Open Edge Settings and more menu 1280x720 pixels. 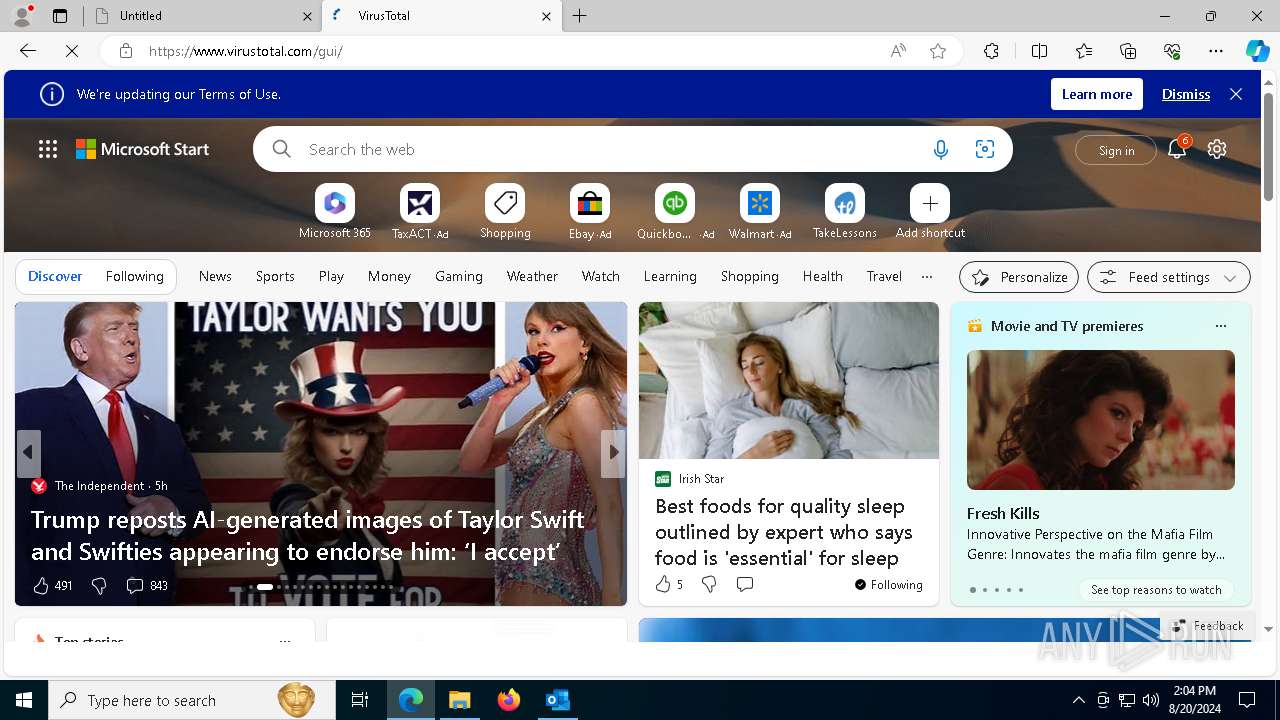(1216, 51)
